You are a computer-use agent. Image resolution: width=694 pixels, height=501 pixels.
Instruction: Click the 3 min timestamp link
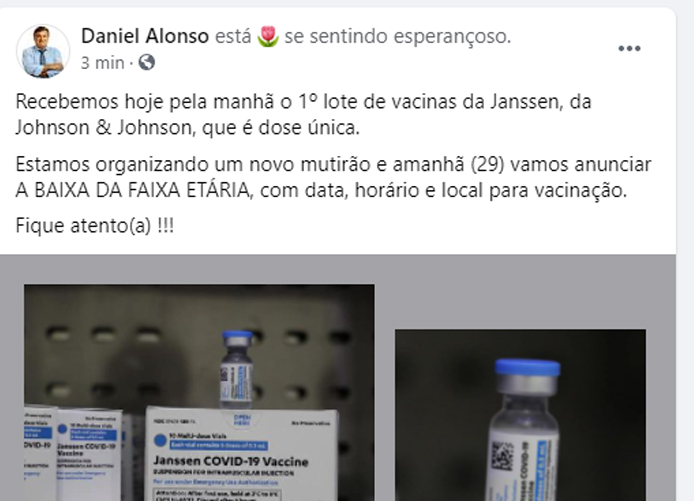click(102, 63)
